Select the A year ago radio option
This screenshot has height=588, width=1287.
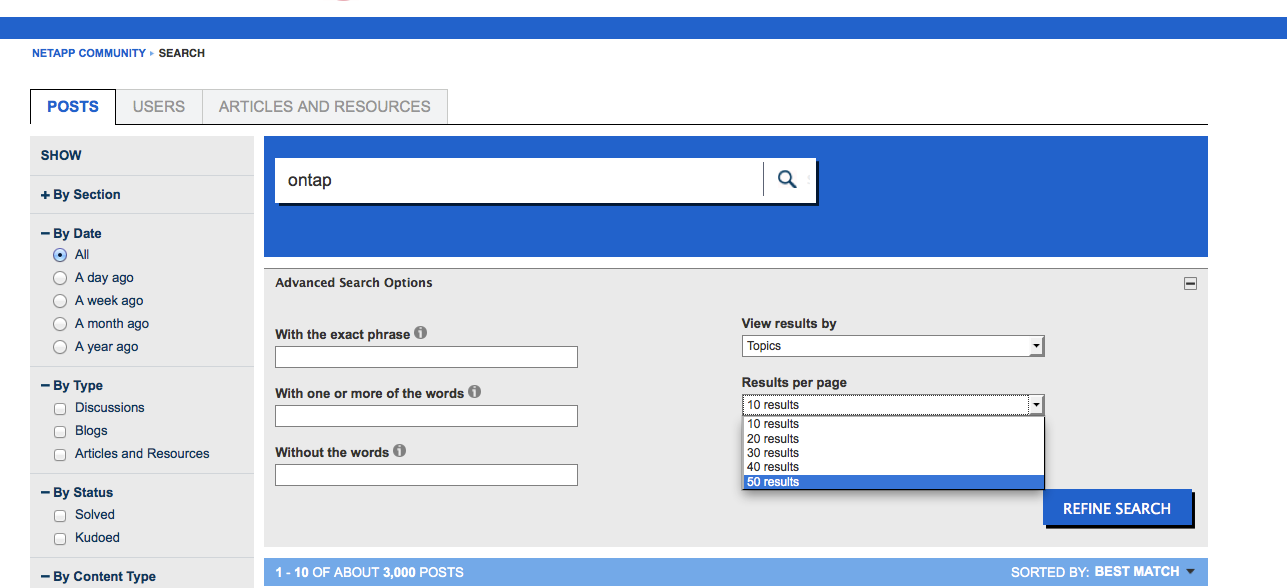pyautogui.click(x=60, y=347)
